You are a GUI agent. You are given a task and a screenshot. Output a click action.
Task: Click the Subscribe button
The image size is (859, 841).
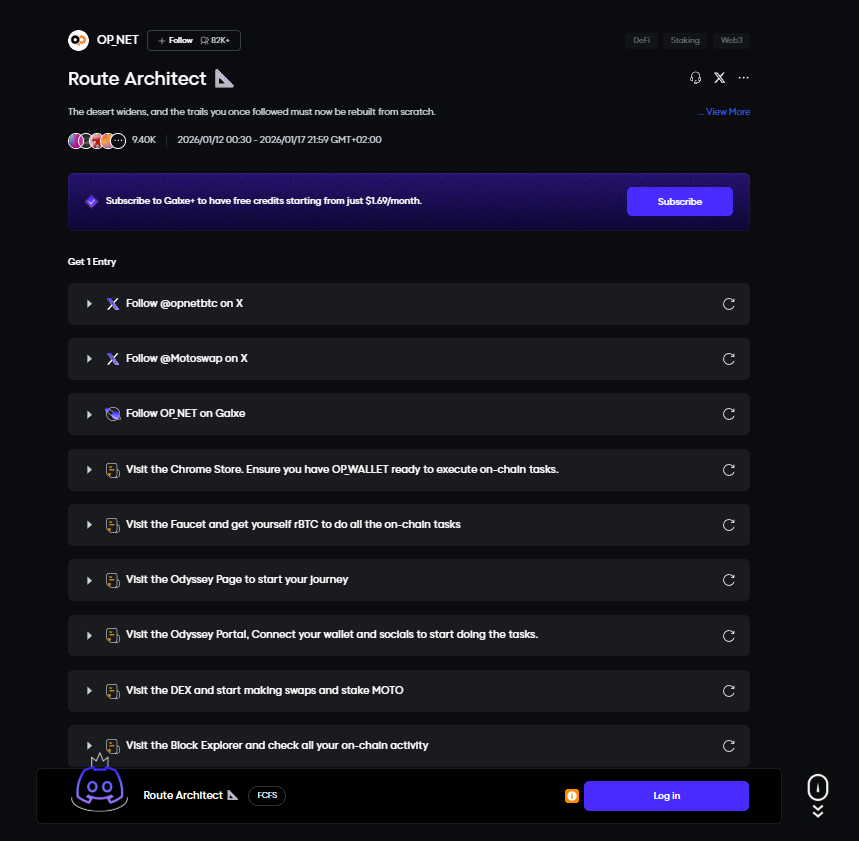click(679, 202)
